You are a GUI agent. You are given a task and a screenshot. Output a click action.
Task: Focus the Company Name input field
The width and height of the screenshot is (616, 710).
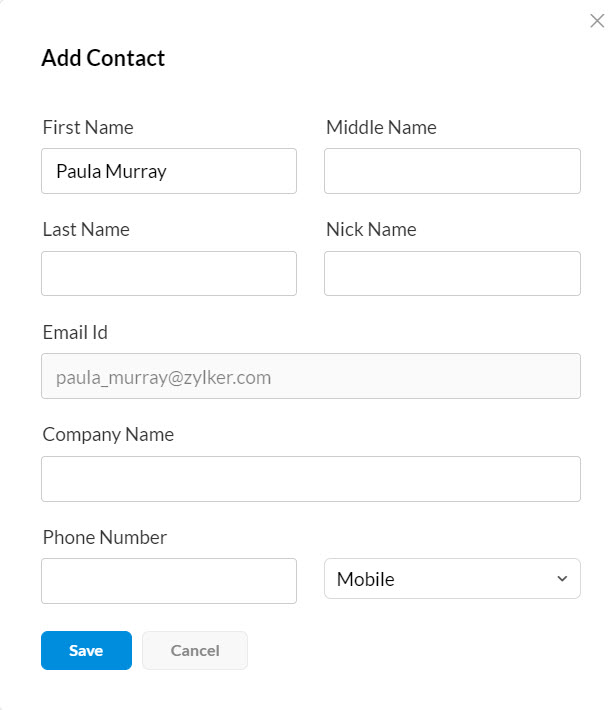click(x=310, y=479)
